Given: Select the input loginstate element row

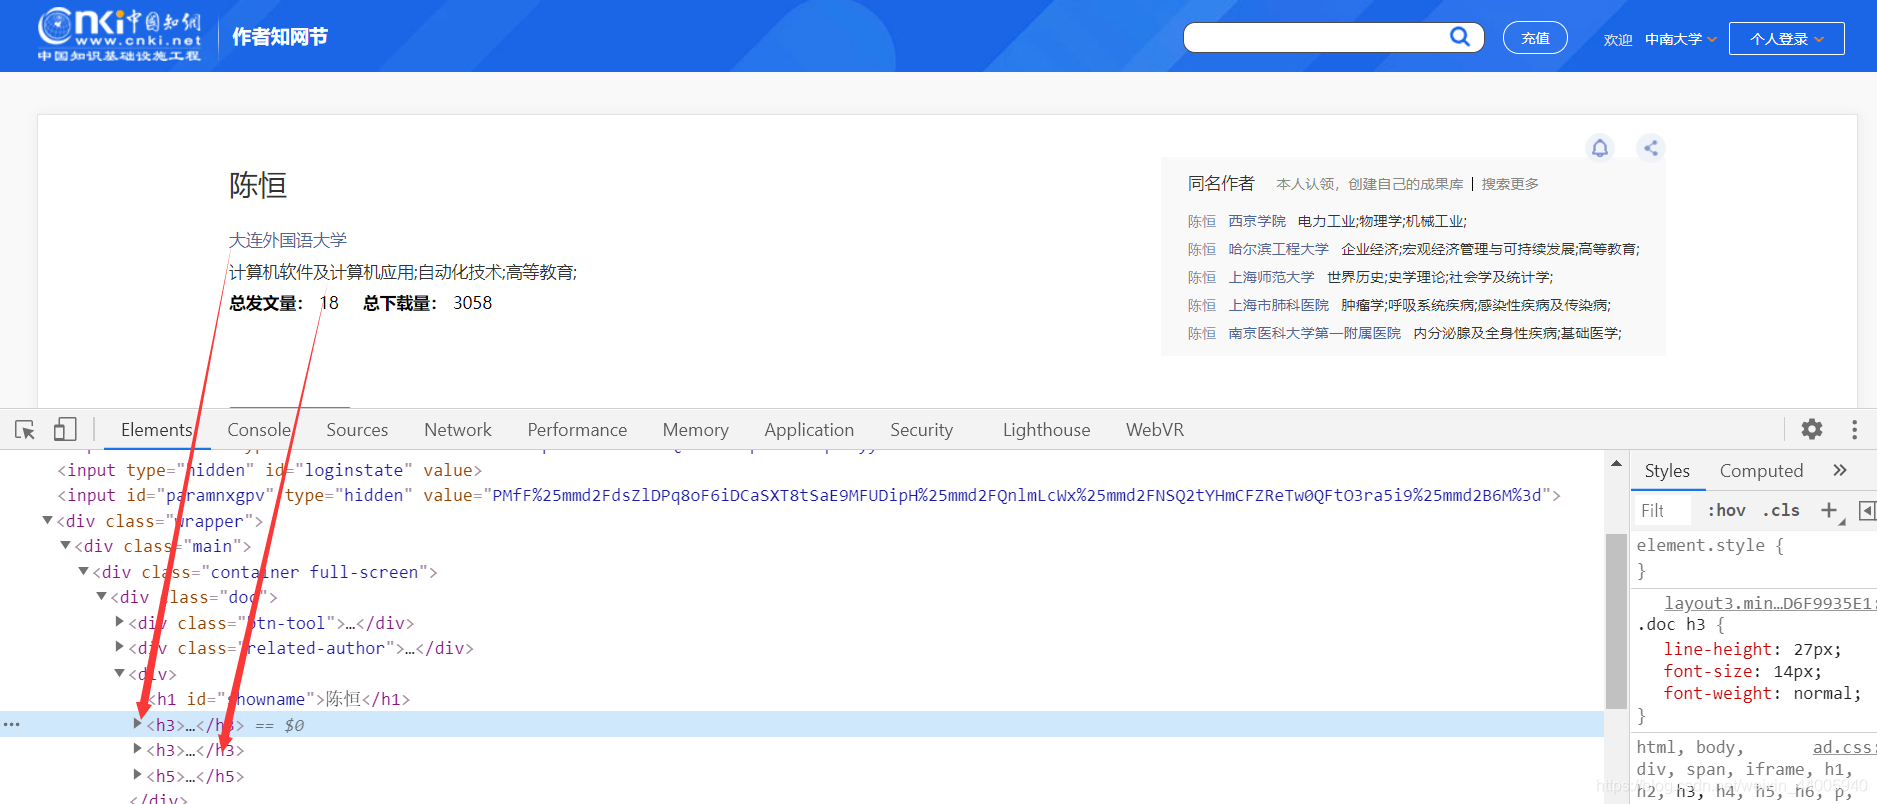Looking at the screenshot, I should 269,470.
